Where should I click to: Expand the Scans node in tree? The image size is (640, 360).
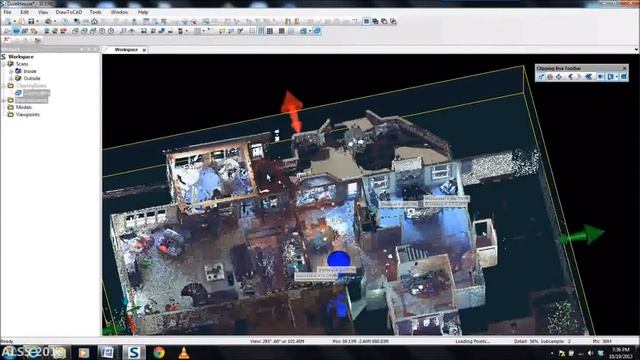coord(4,64)
